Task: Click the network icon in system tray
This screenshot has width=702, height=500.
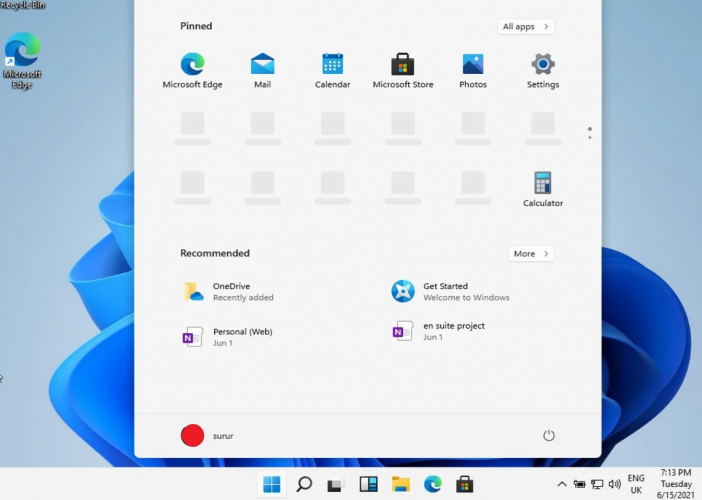Action: point(597,484)
